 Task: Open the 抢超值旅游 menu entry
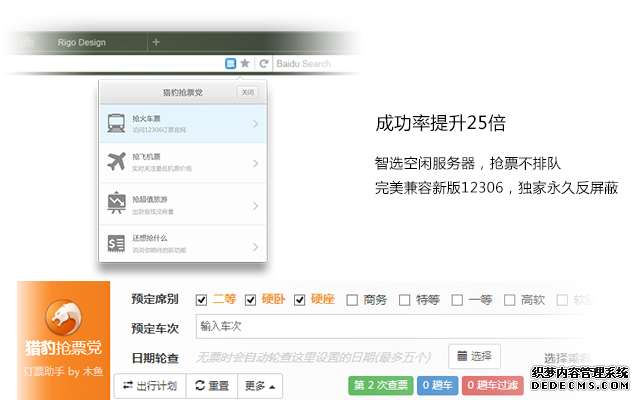[x=183, y=204]
